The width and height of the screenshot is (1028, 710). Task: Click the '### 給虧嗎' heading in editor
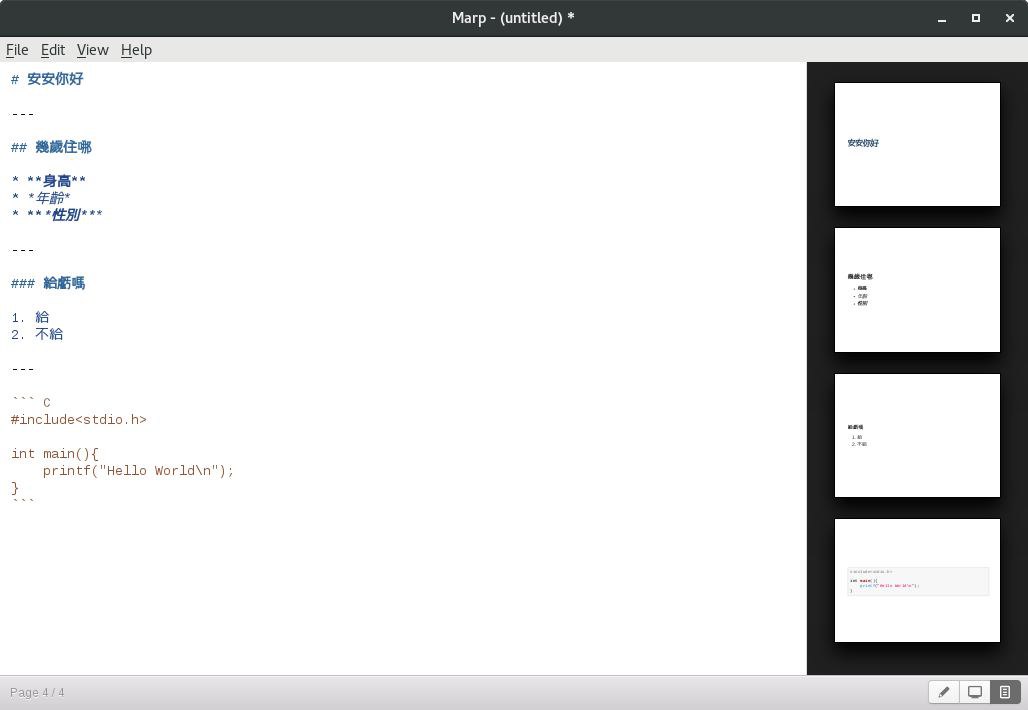[x=62, y=283]
